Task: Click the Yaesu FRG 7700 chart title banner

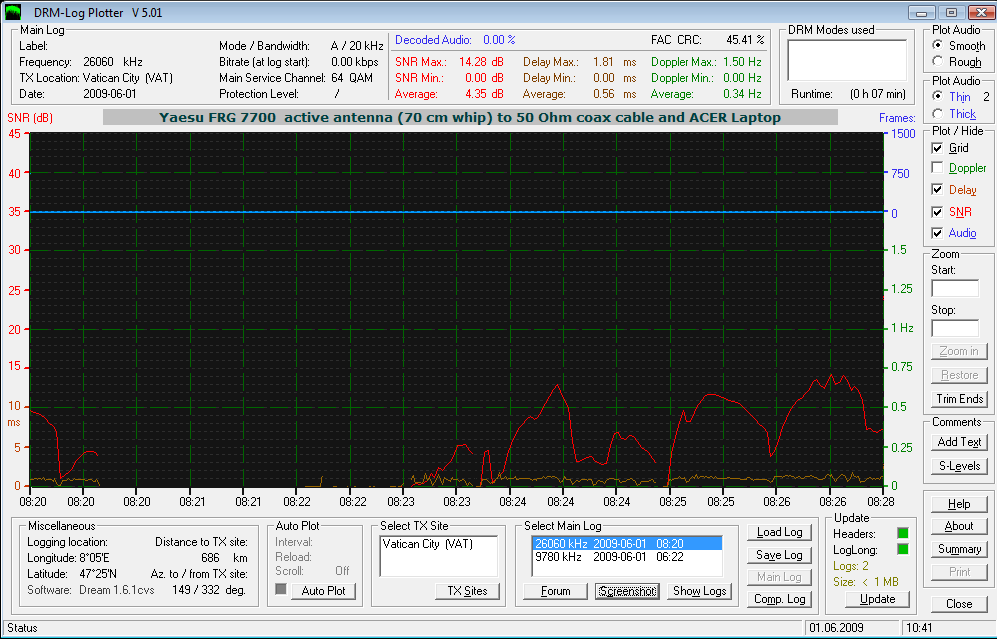Action: (x=470, y=118)
